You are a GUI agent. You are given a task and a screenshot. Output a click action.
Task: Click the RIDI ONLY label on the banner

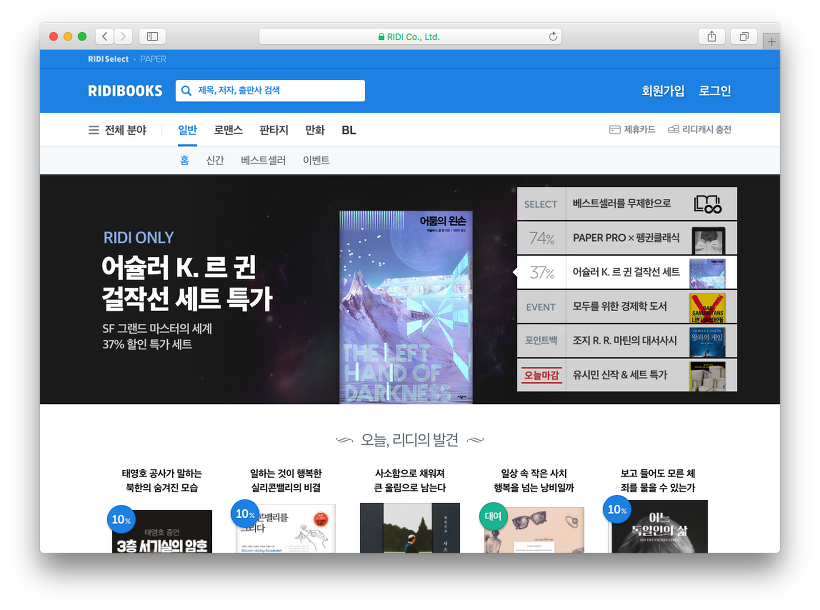coord(139,238)
